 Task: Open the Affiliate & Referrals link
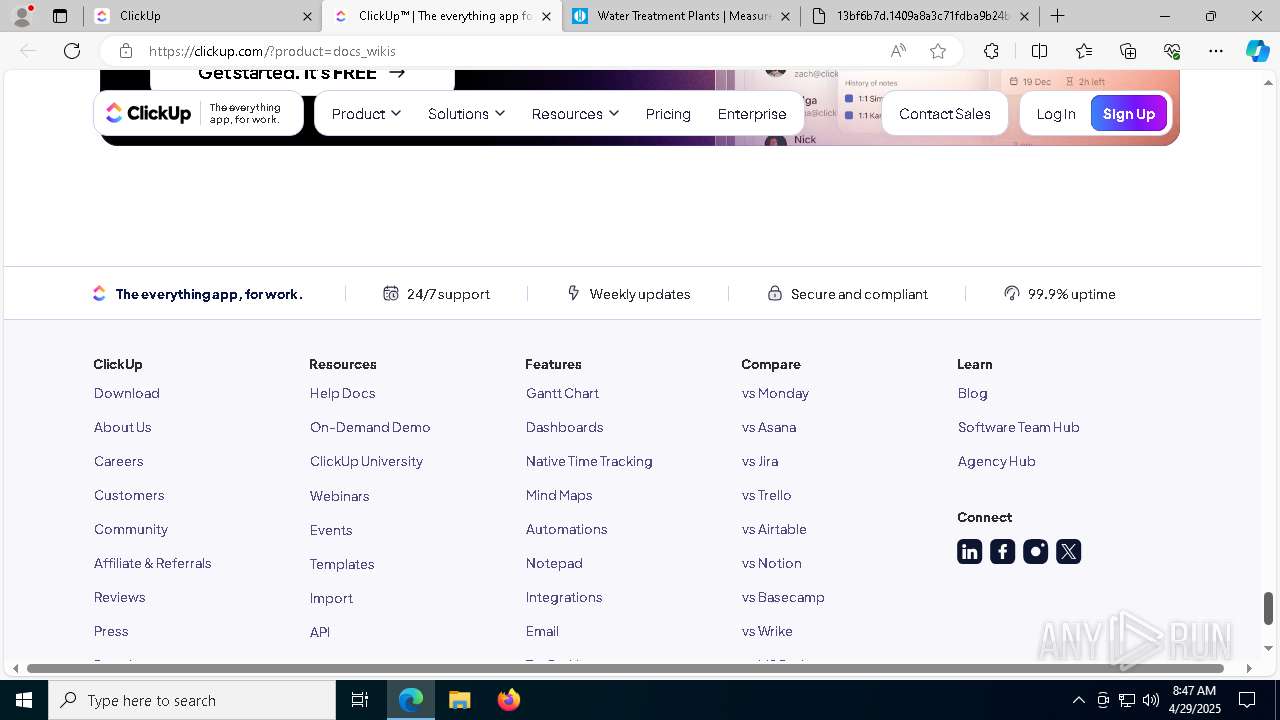point(152,563)
